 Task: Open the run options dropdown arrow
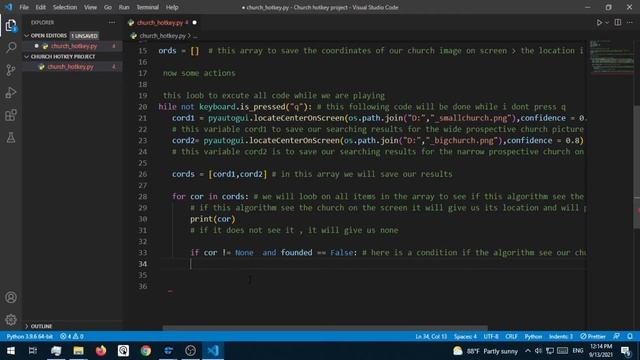pyautogui.click(x=607, y=22)
